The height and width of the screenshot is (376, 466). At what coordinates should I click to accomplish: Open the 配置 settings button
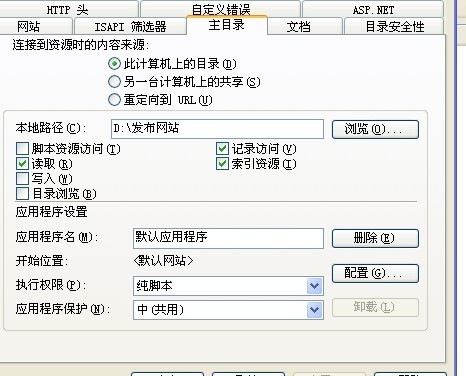coord(375,273)
